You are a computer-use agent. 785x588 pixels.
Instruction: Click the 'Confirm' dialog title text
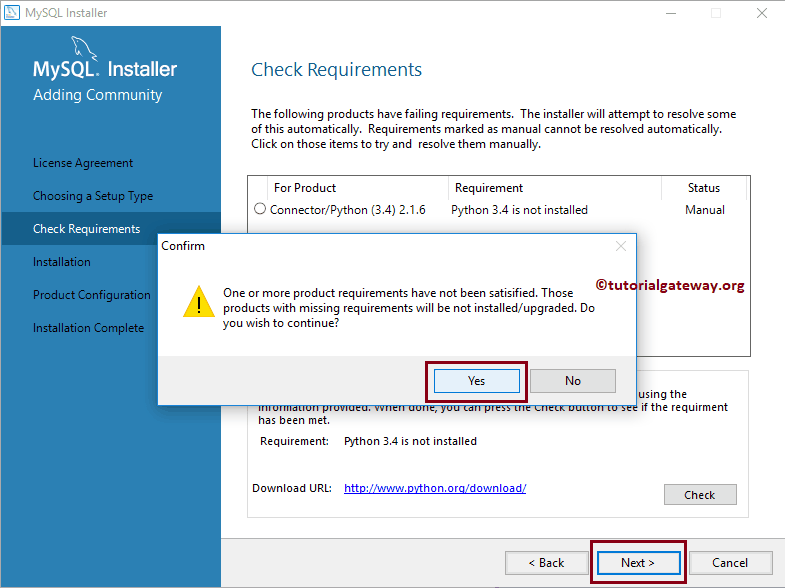pyautogui.click(x=183, y=246)
